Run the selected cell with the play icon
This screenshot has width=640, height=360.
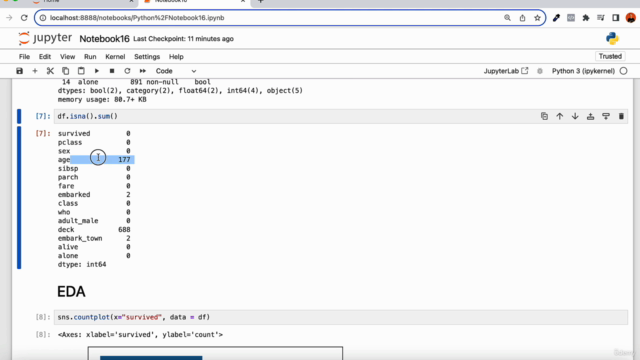click(x=97, y=71)
